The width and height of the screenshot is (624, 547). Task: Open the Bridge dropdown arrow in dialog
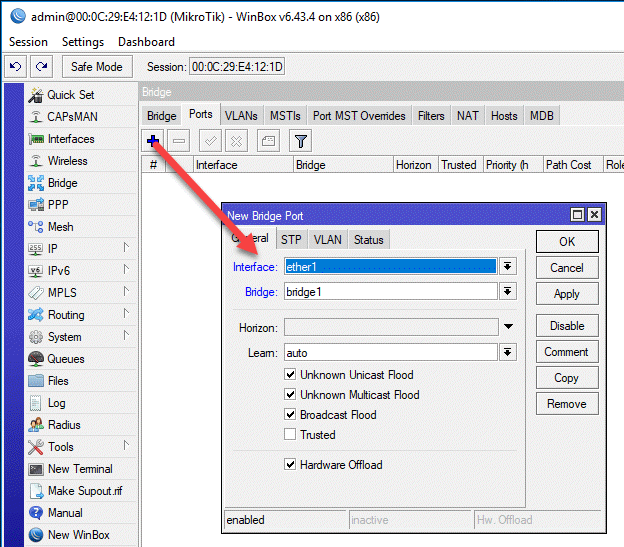point(507,291)
